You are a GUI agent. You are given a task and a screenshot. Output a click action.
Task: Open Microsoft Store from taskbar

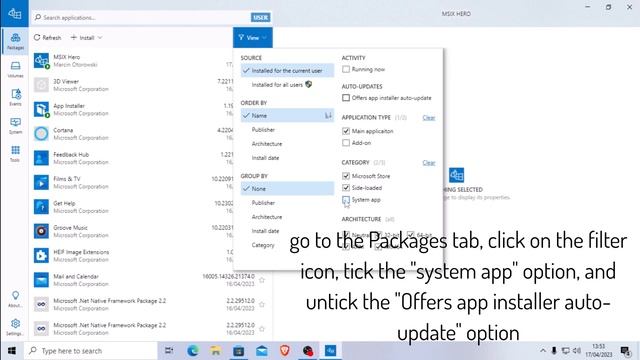coord(238,351)
